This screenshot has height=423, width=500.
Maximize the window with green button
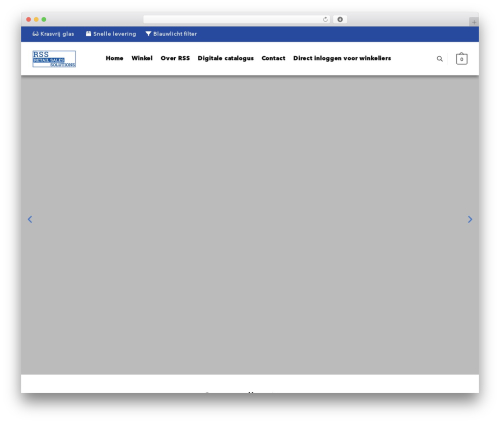tap(44, 19)
